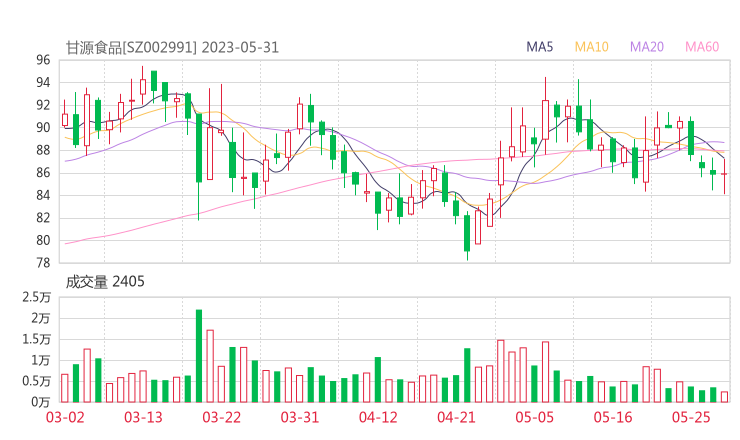Select the 03-13 date label
The width and height of the screenshot is (740, 440).
tap(143, 417)
